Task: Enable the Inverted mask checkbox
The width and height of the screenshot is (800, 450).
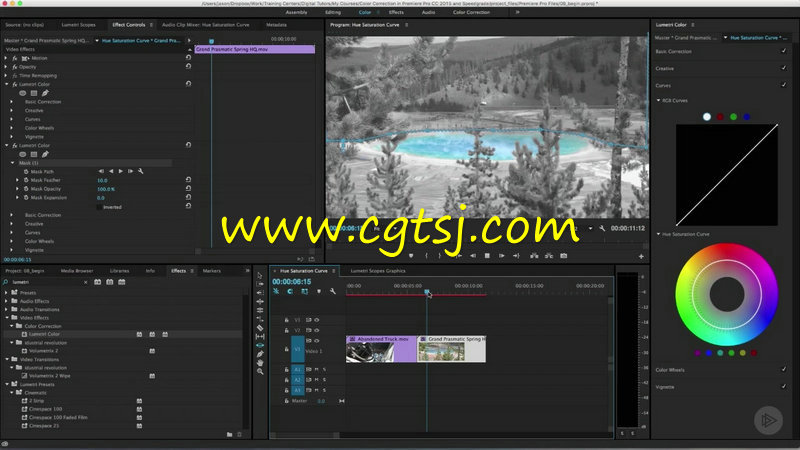Action: [99, 207]
